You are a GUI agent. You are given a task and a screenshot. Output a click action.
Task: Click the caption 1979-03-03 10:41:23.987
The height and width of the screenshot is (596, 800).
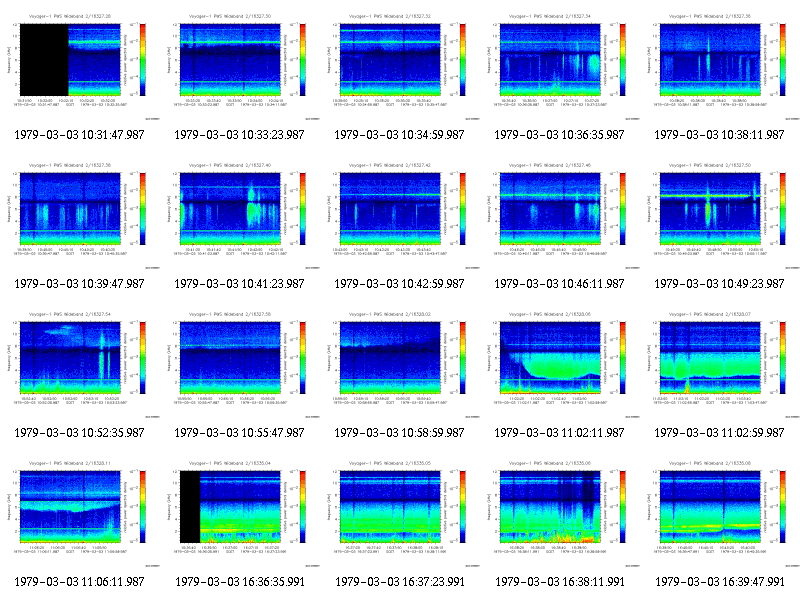239,284
